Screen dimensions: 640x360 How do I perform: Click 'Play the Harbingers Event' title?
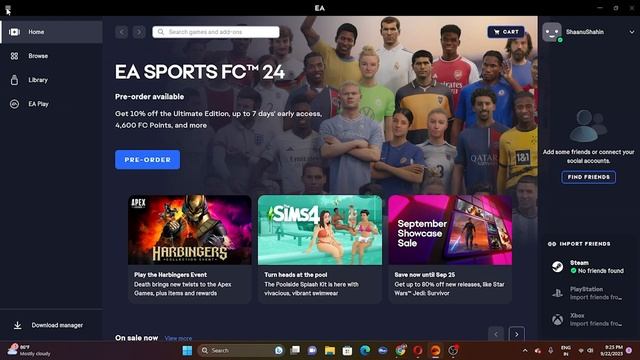pyautogui.click(x=170, y=275)
